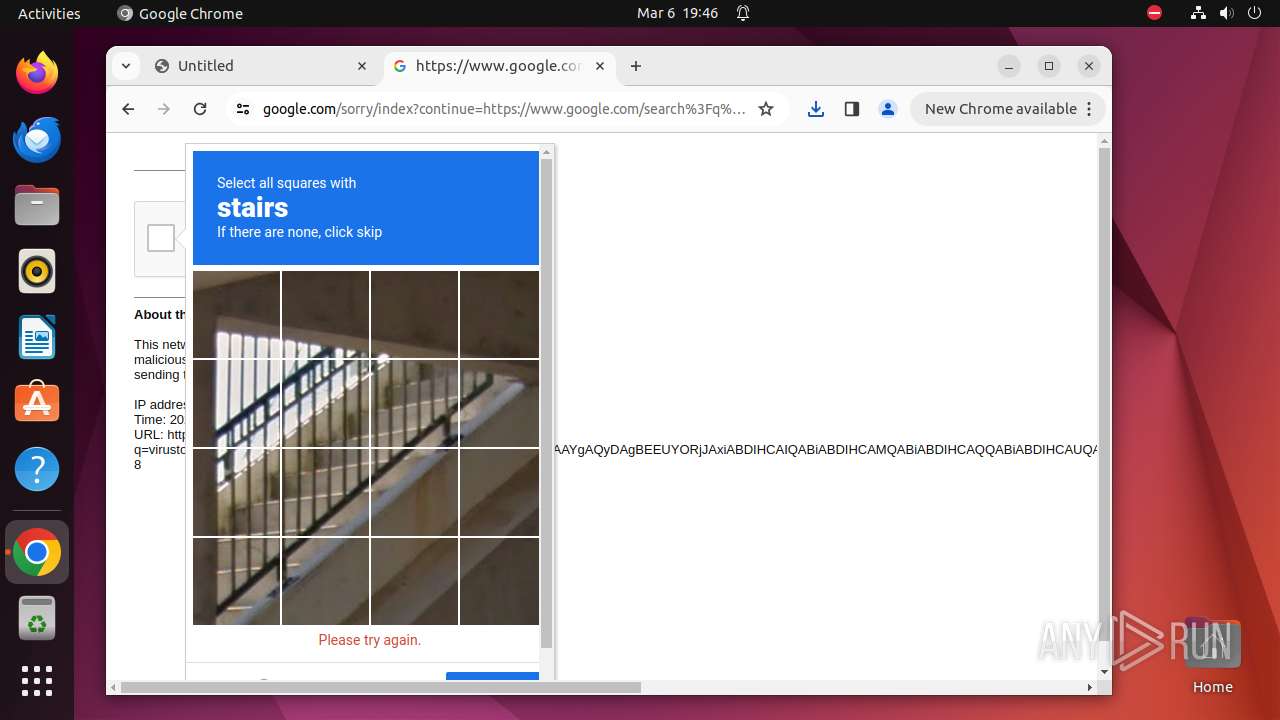1280x720 pixels.
Task: Open the volume indicator
Action: (x=1227, y=13)
